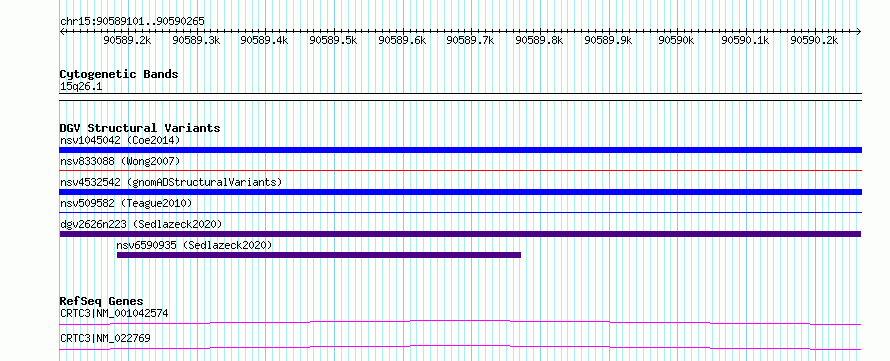Click nsv4532542 (gnomADStructuralVariants) label
Image resolution: width=890 pixels, height=361 pixels.
[x=171, y=182]
